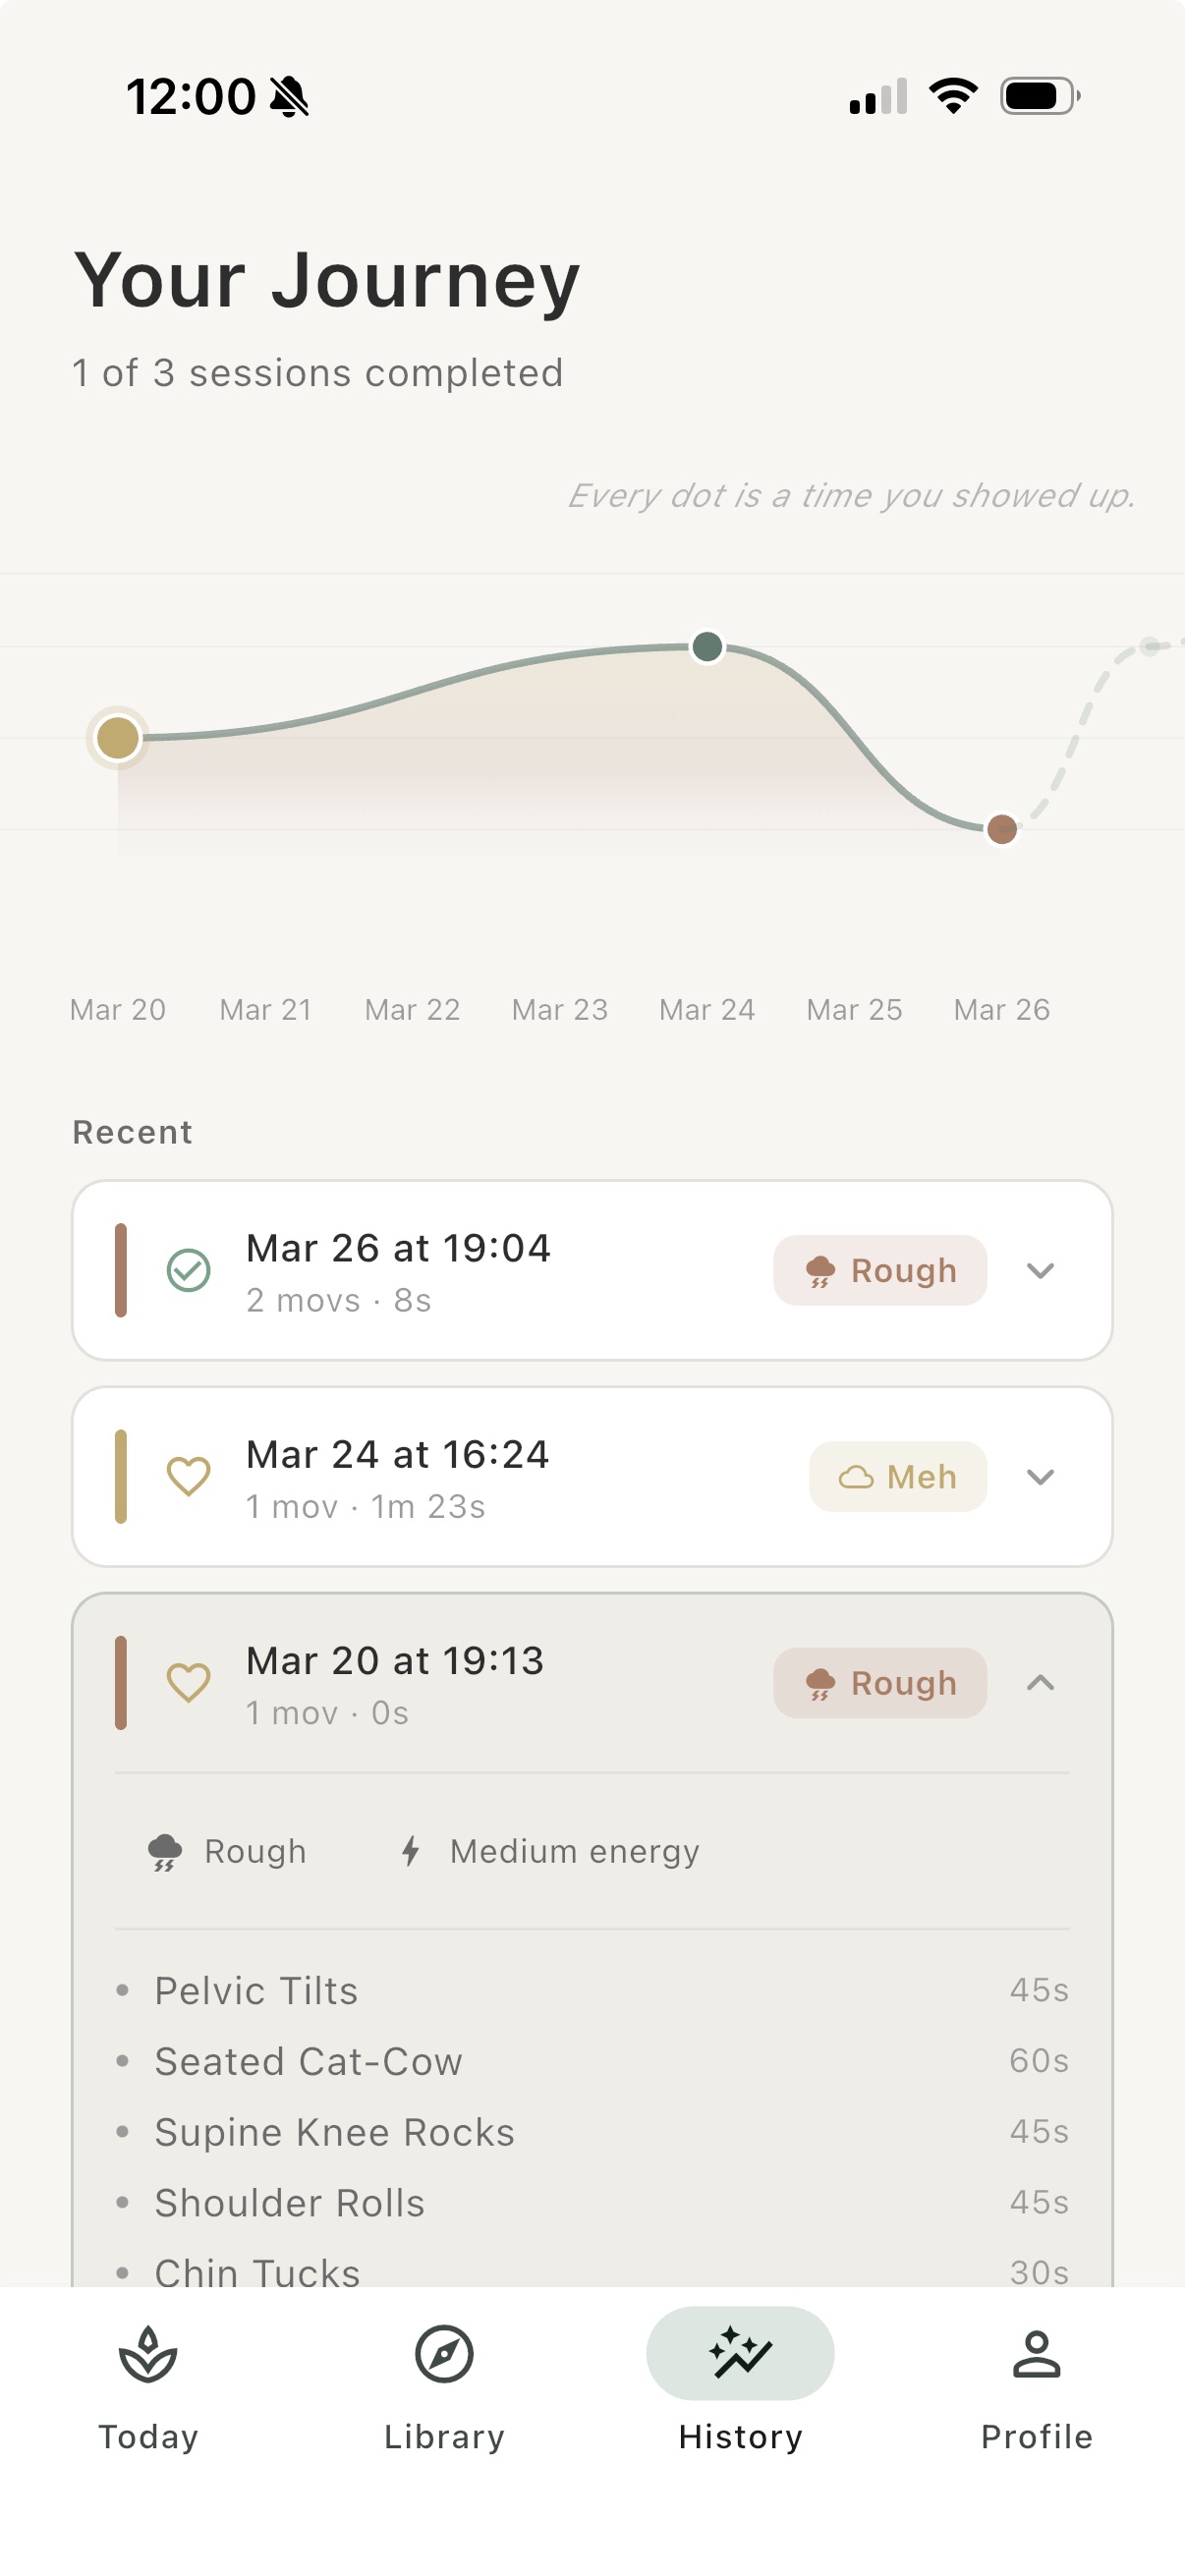The width and height of the screenshot is (1185, 2576).
Task: Click the green checkmark on Mar 26 session
Action: tap(190, 1271)
